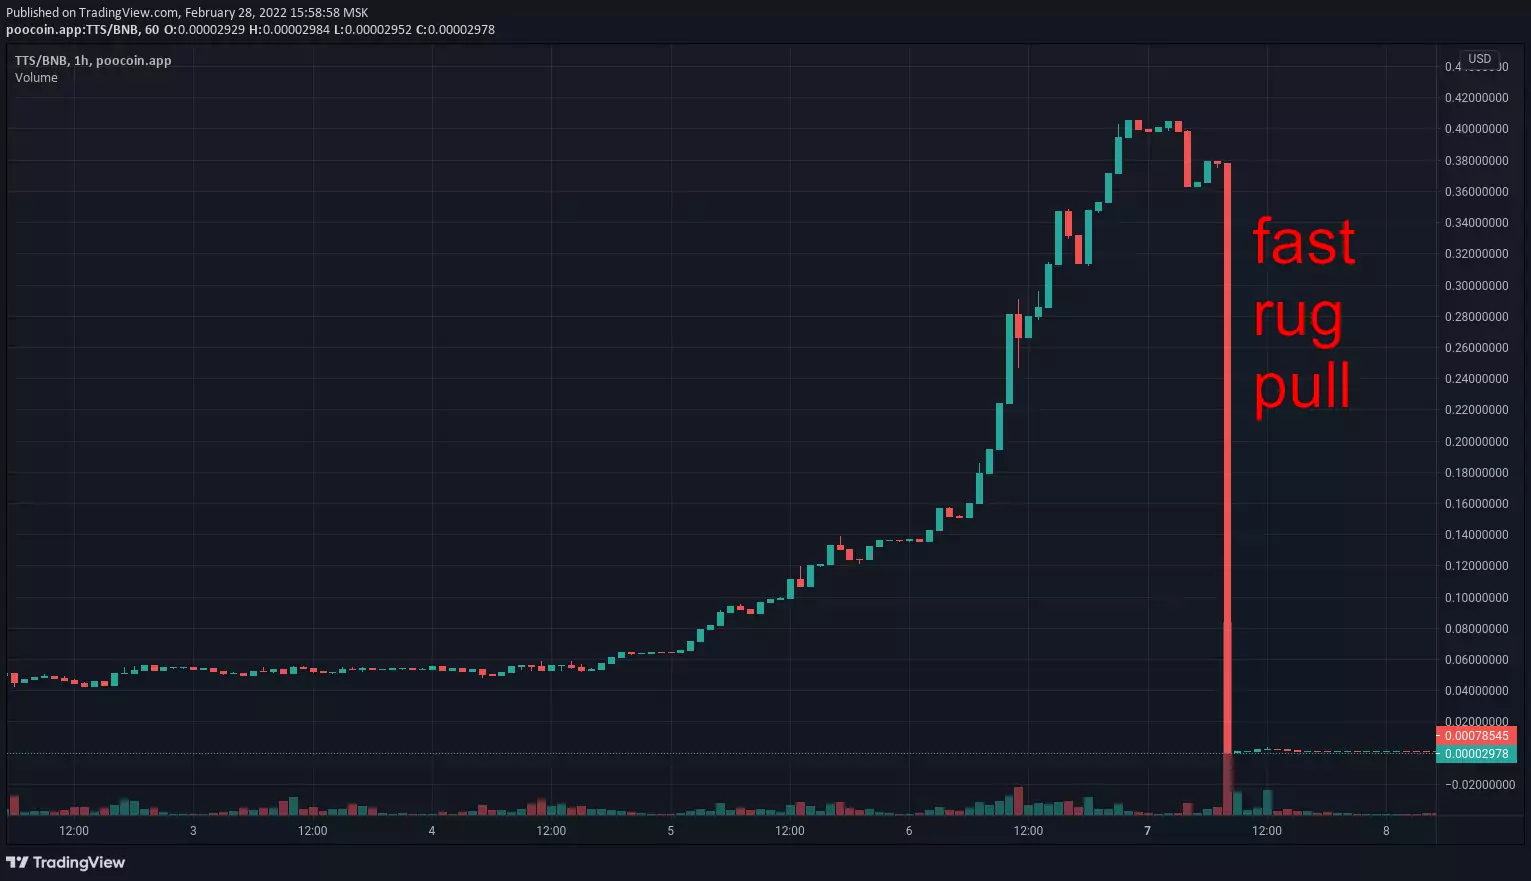Click the 0.30000000 price axis label
Screen dimensions: 1531x881
click(1476, 286)
